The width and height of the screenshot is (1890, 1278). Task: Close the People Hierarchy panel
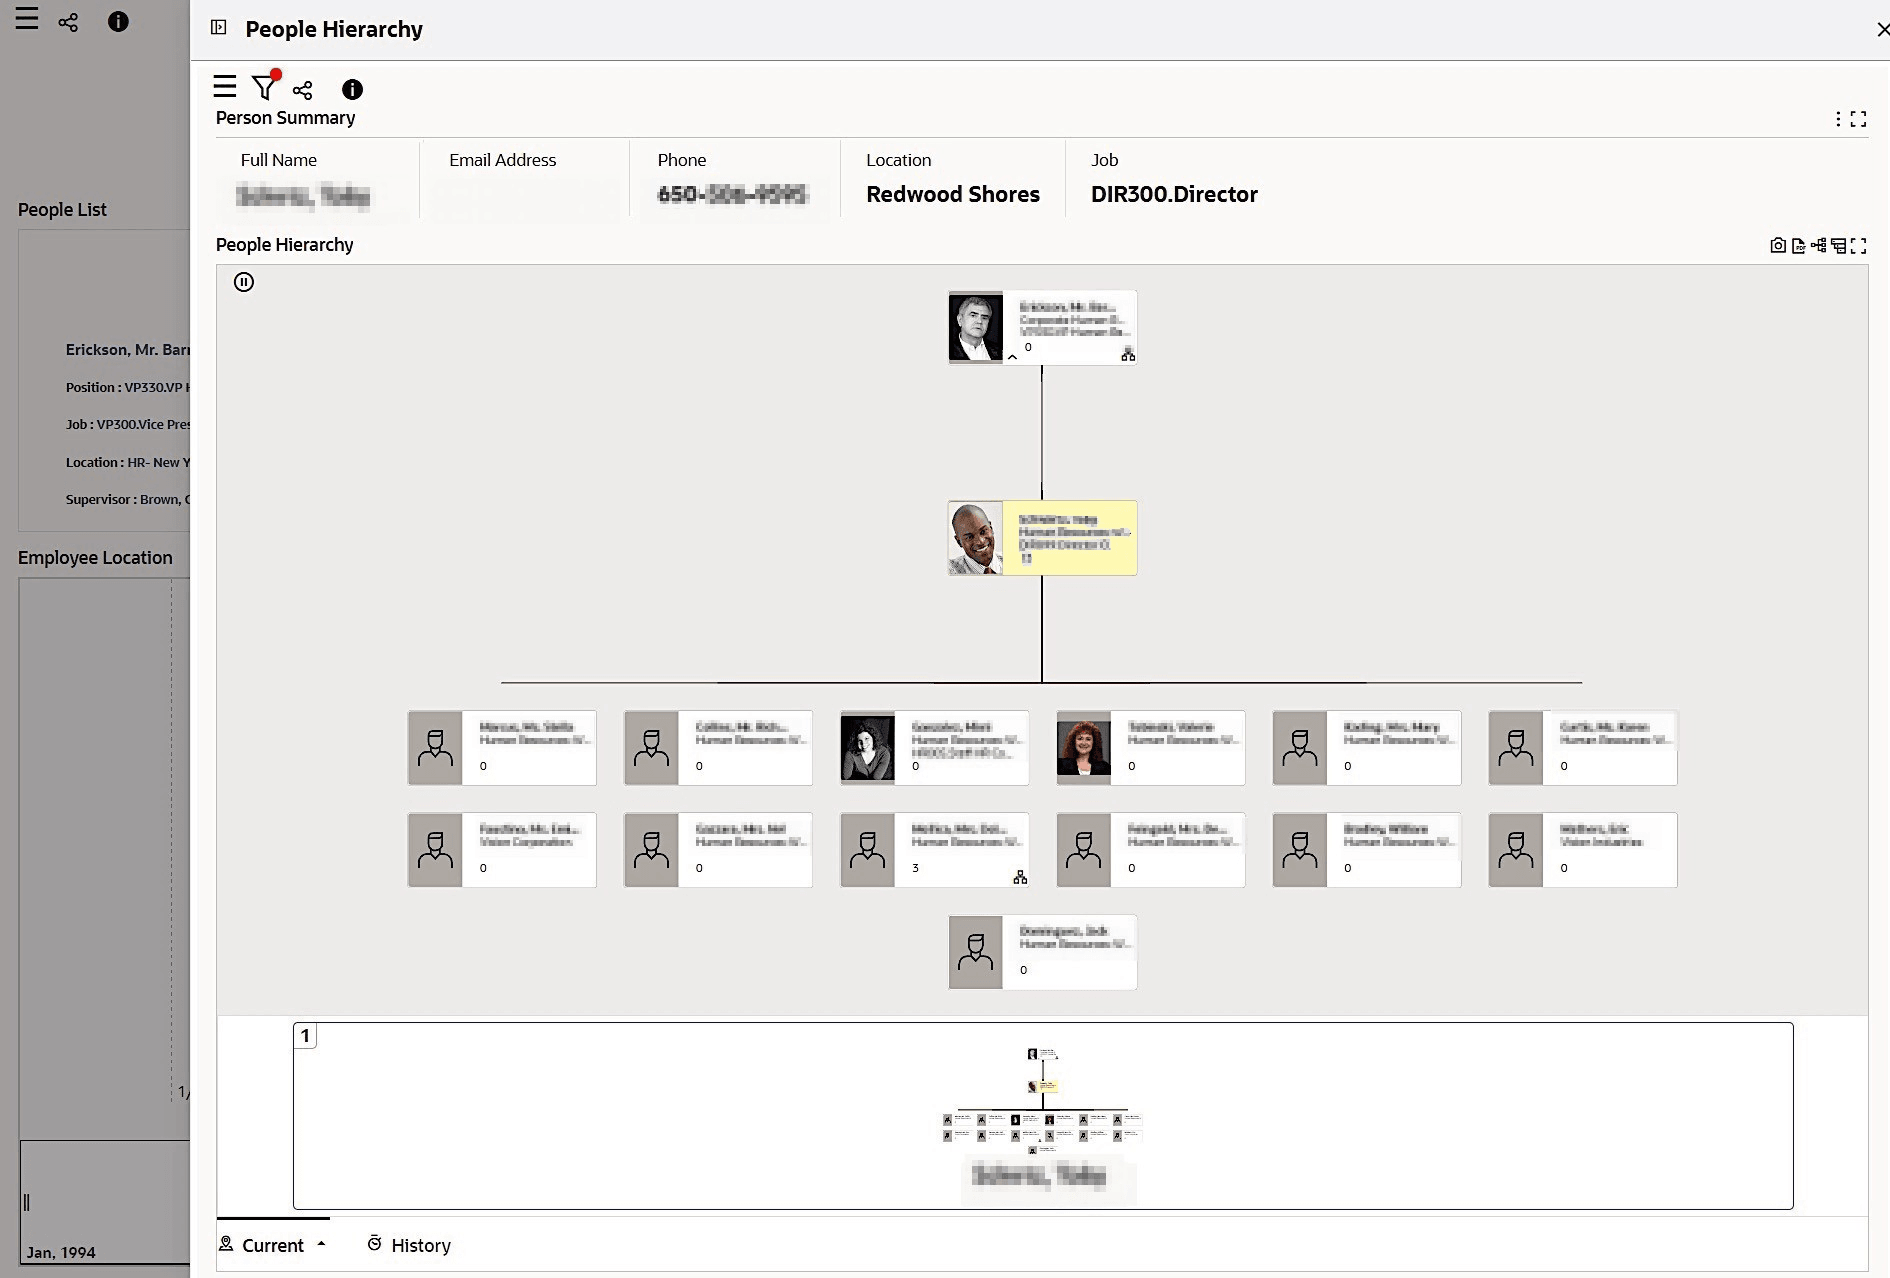pos(1883,29)
